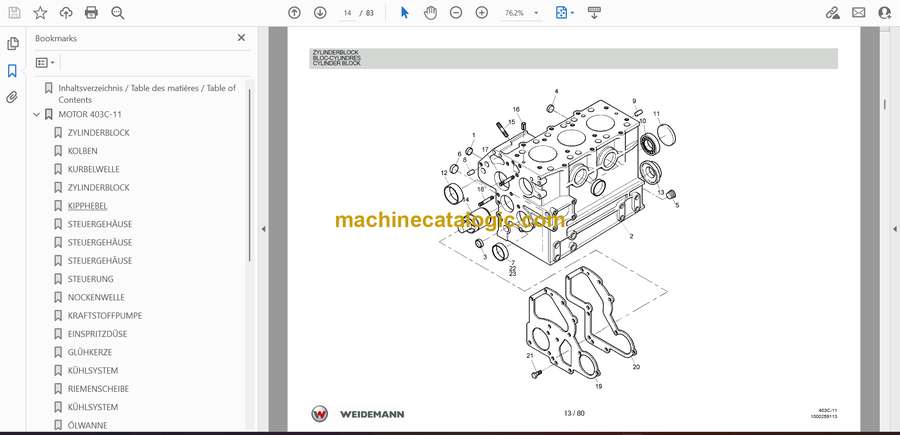The height and width of the screenshot is (435, 900).
Task: Click the KIPPHEBEL bookmark ribbon icon
Action: click(58, 205)
